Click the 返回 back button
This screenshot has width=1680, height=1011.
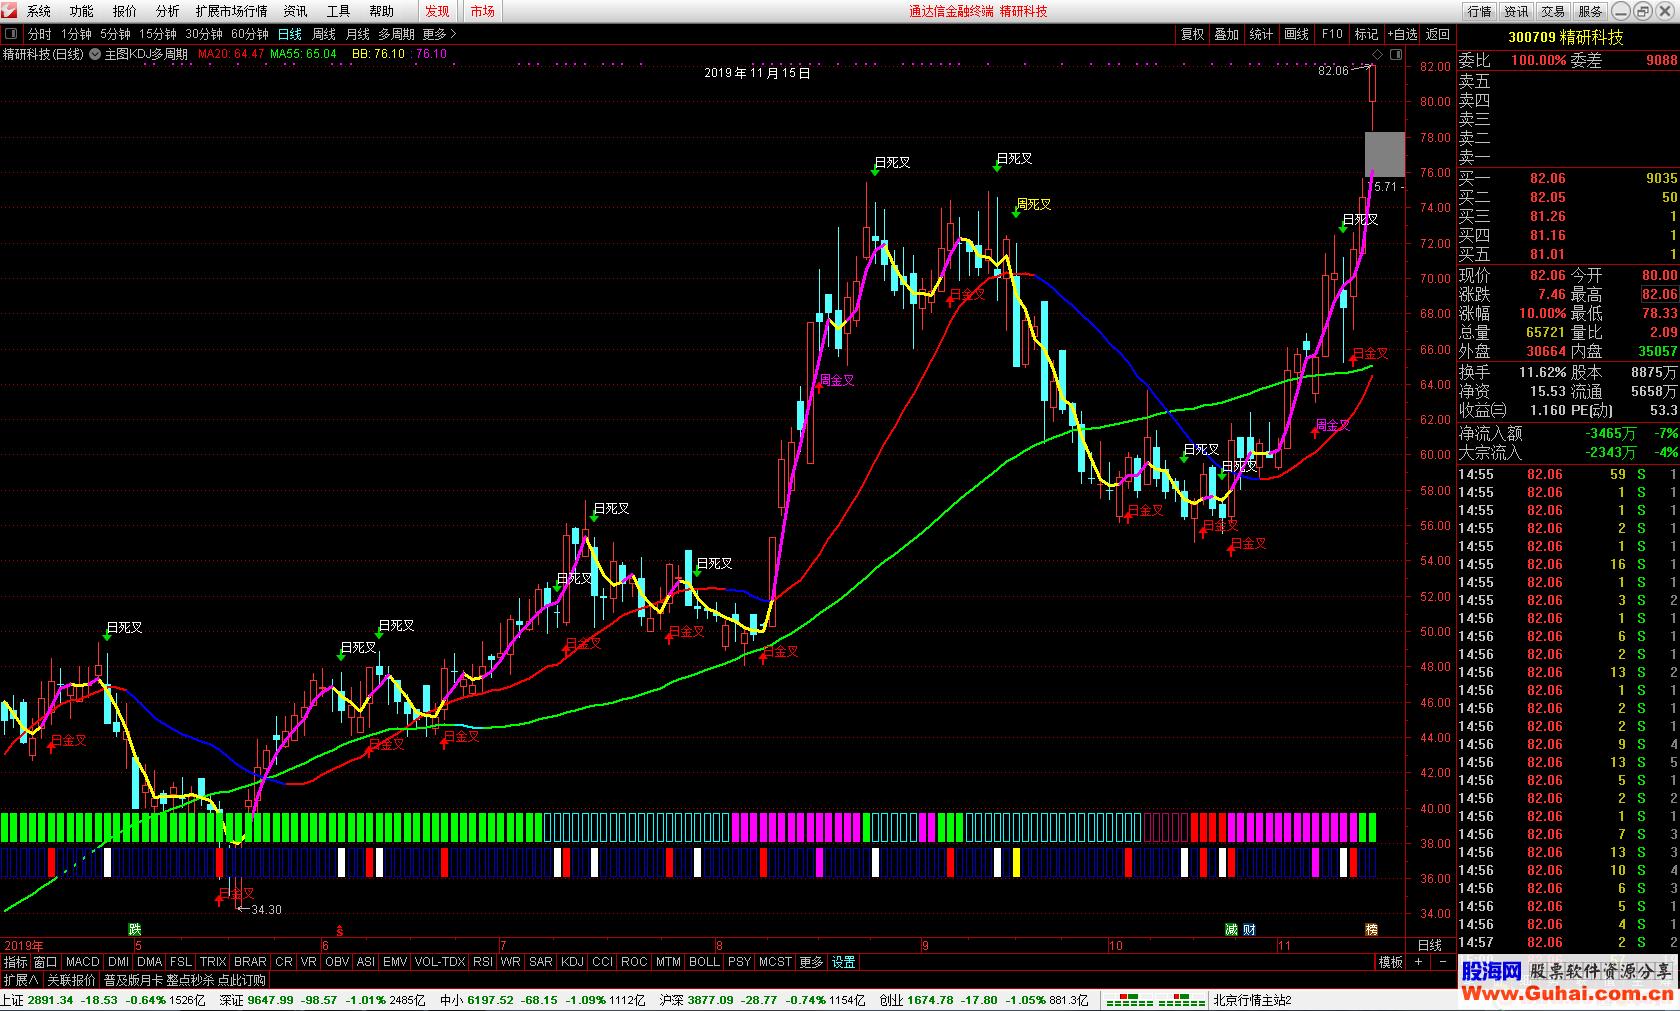[1438, 34]
